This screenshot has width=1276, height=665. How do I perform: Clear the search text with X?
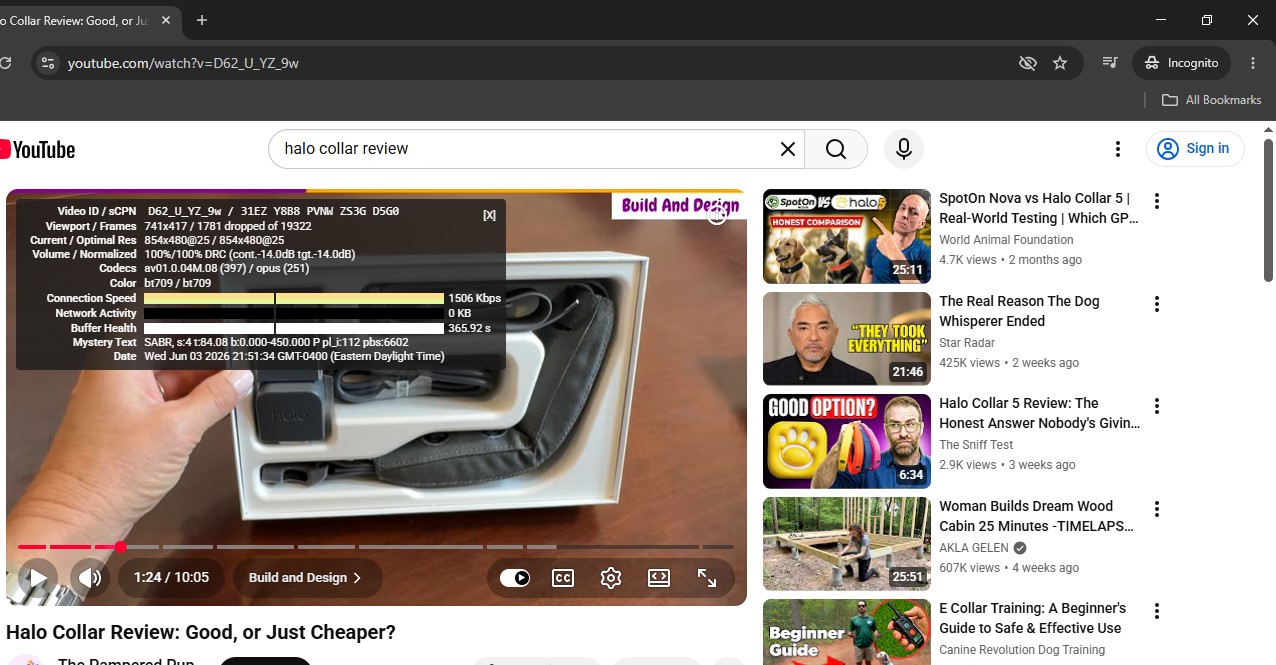pos(788,149)
